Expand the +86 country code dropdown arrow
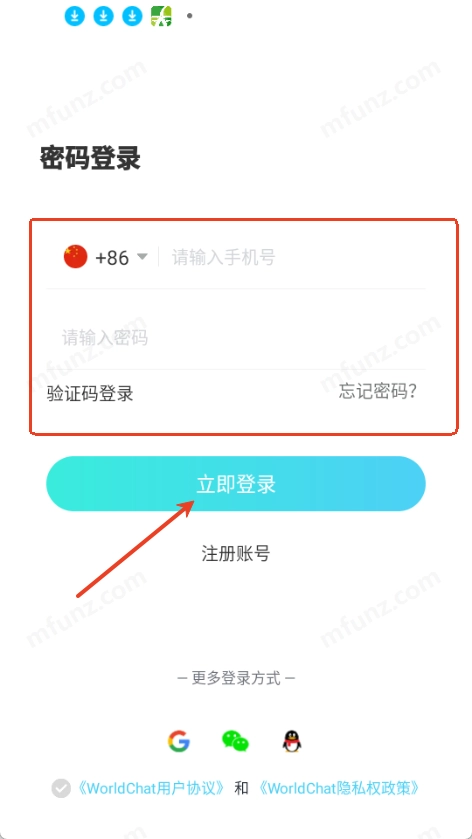The image size is (472, 839). coord(142,257)
